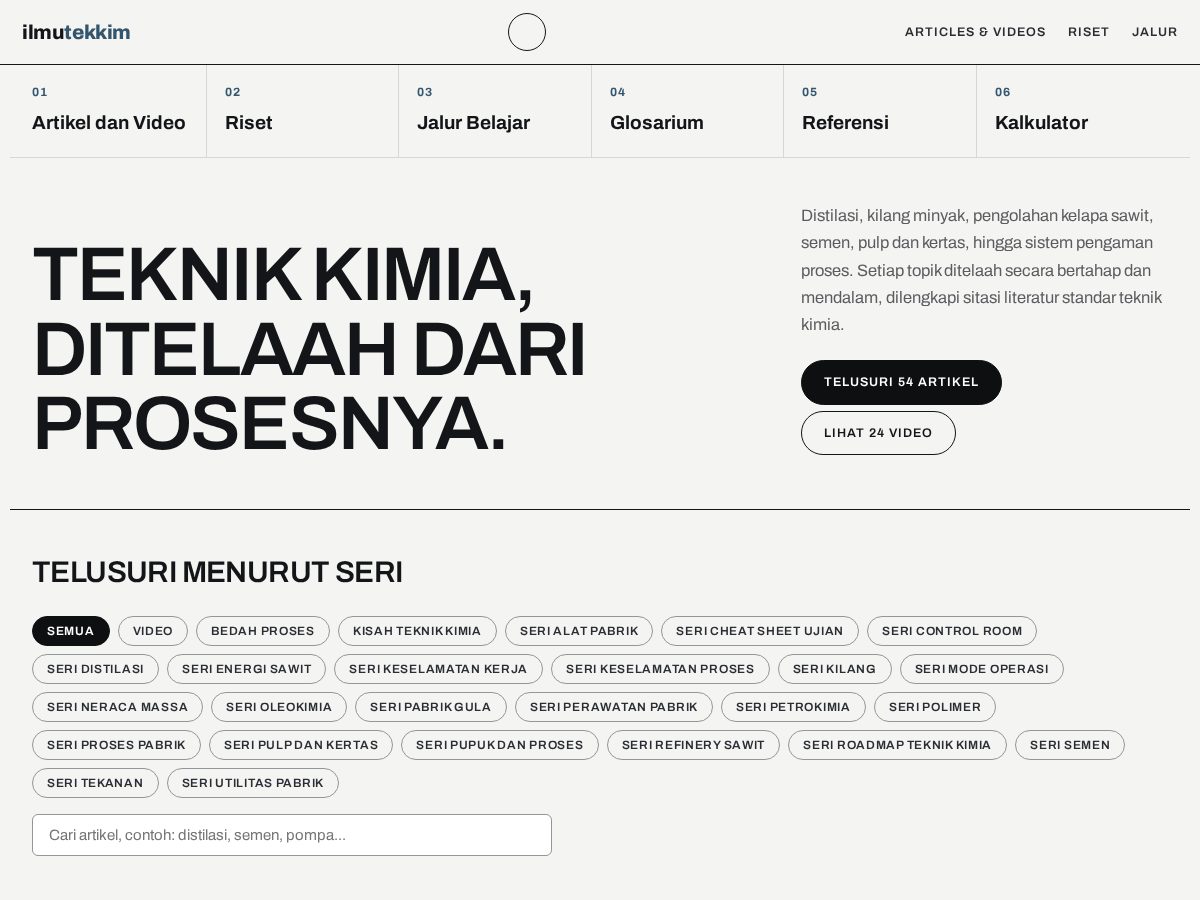Viewport: 1200px width, 900px height.
Task: Click the ilmutekkim logo
Action: [76, 32]
